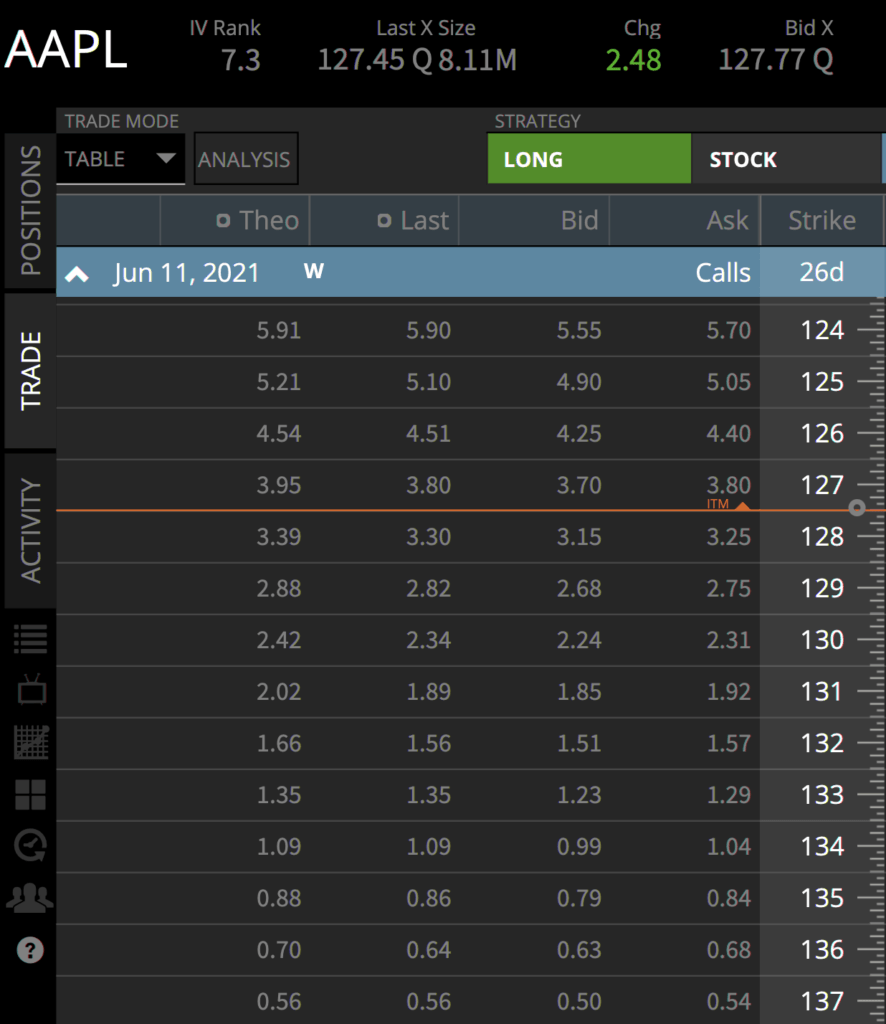Open the TV live feed icon
The width and height of the screenshot is (886, 1024).
pyautogui.click(x=31, y=690)
